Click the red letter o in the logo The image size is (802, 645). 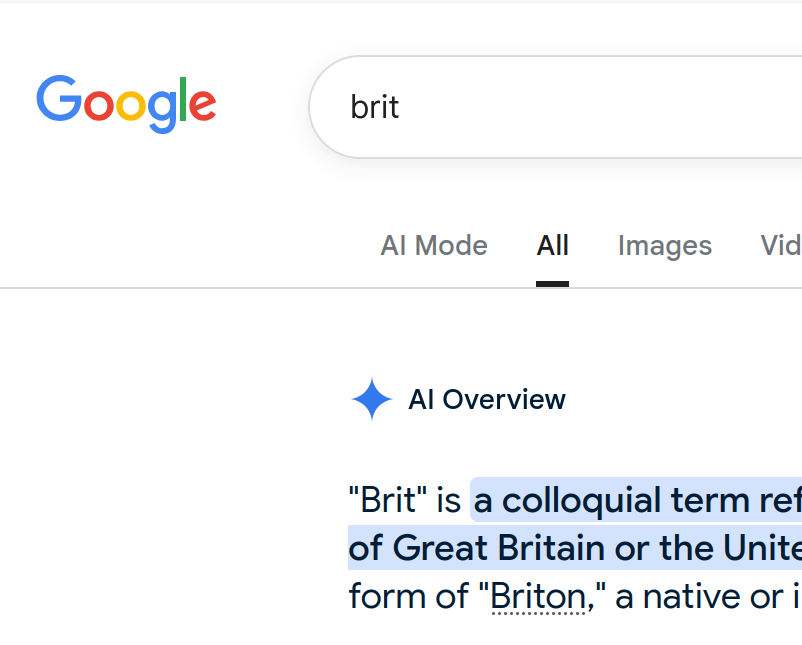pos(99,105)
